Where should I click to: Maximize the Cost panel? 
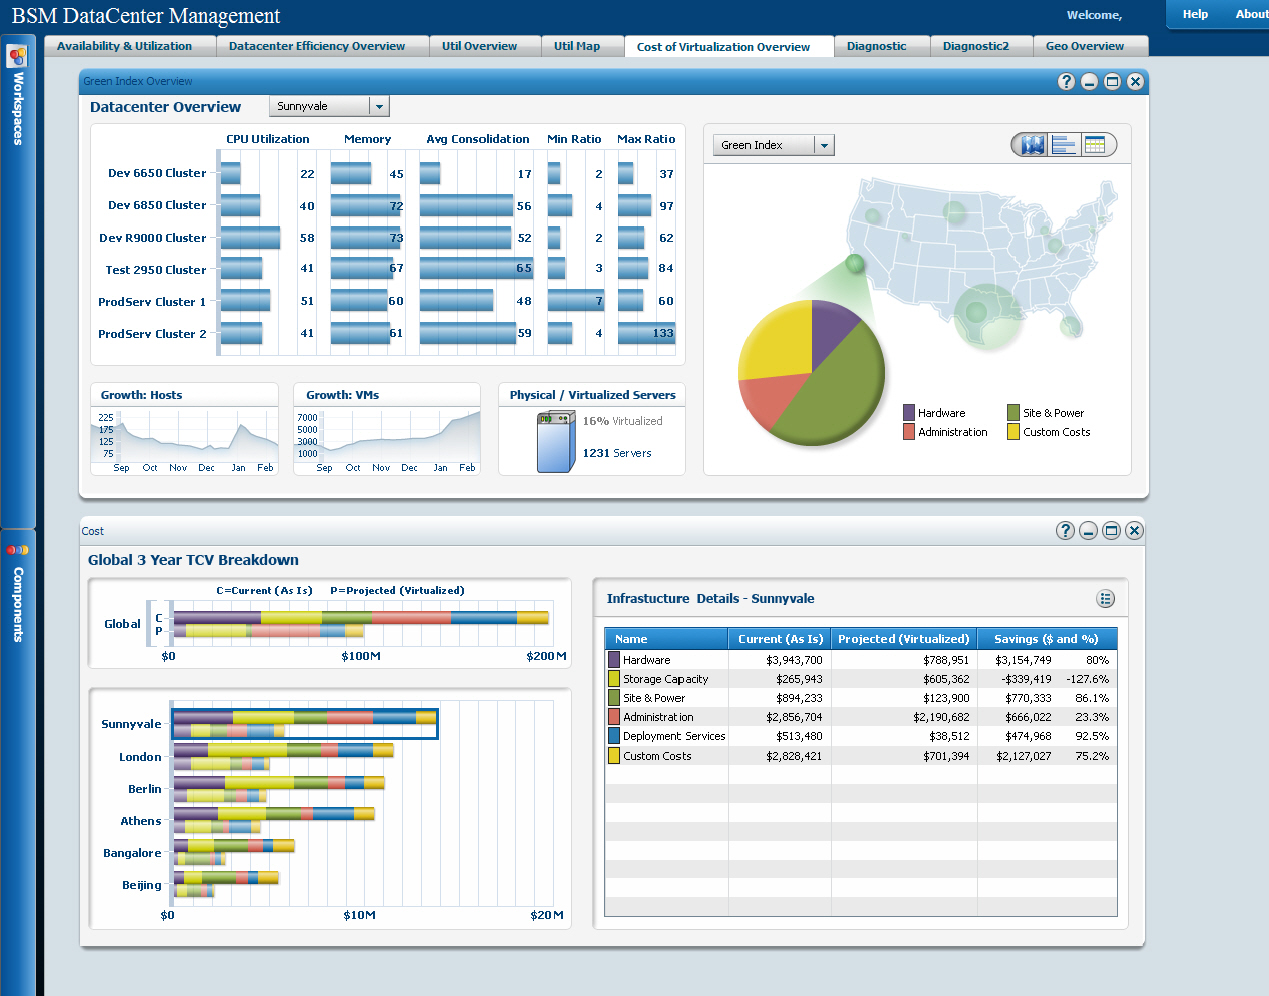coord(1111,531)
